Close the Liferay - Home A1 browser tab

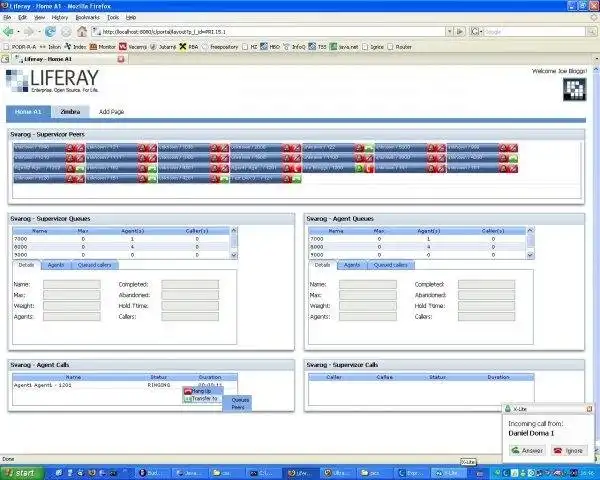pyautogui.click(x=121, y=59)
